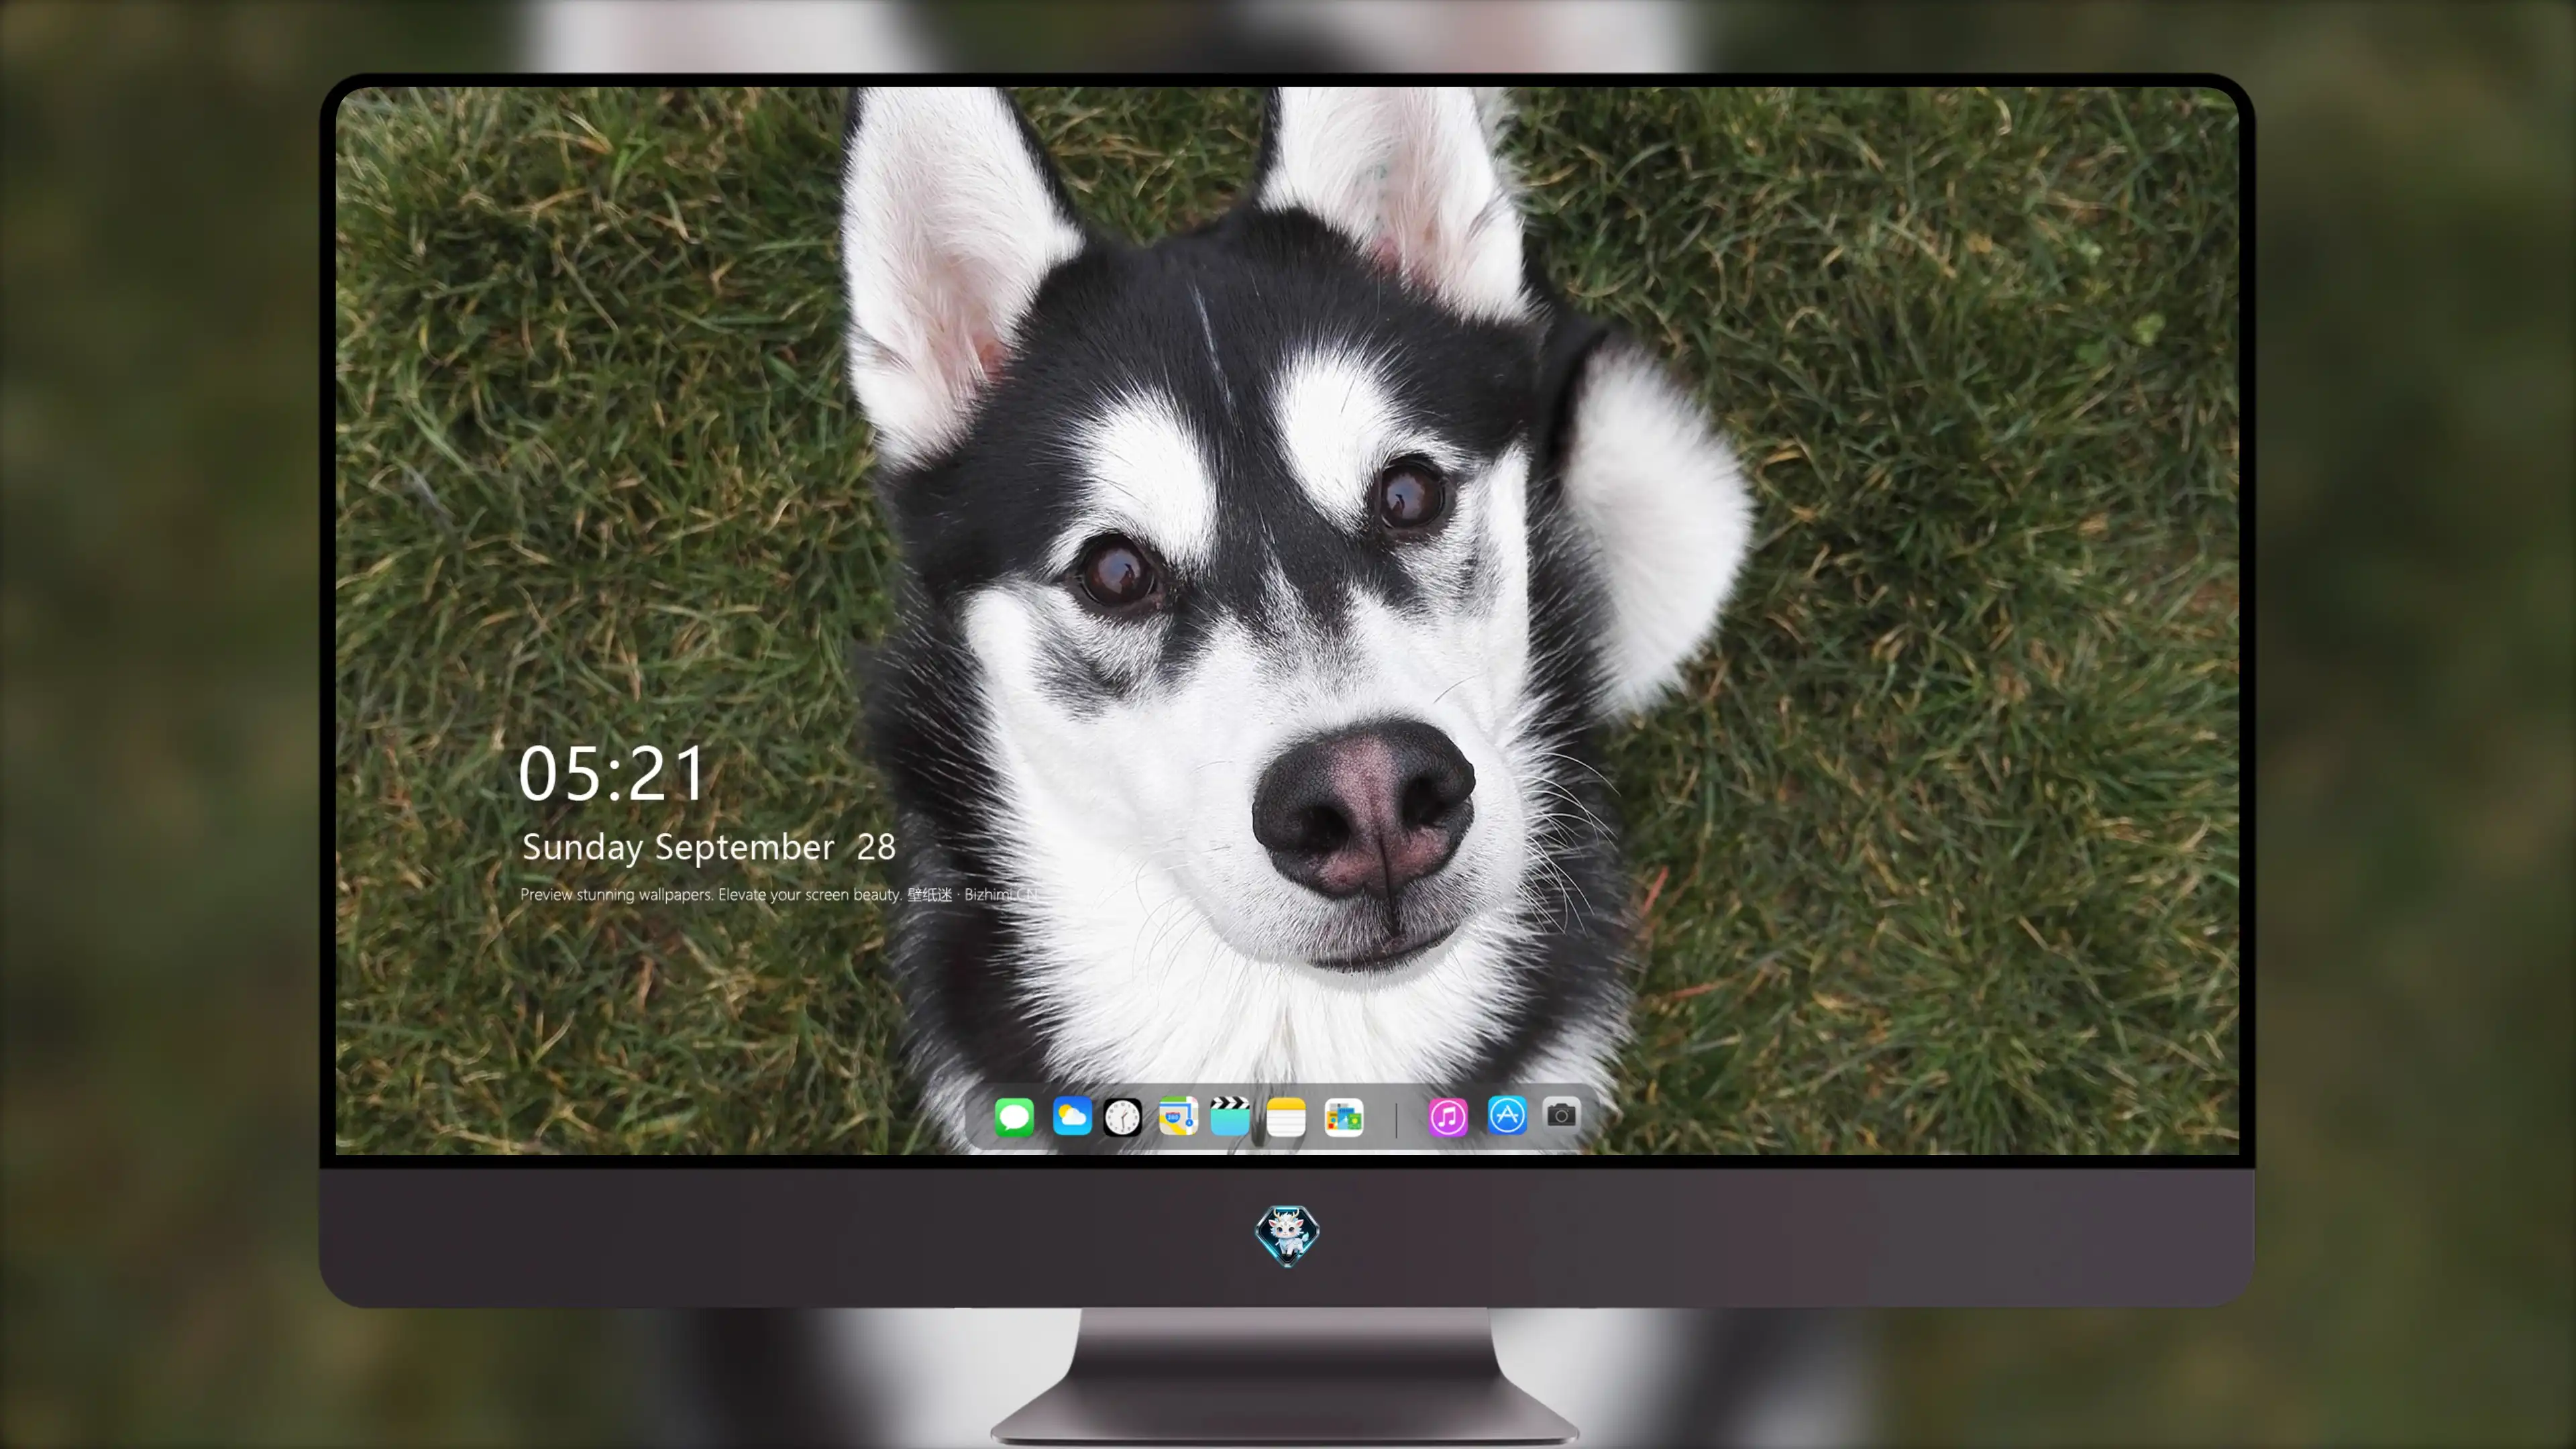Click the 05:21 clock display
Viewport: 2576px width, 1449px height.
click(x=612, y=773)
